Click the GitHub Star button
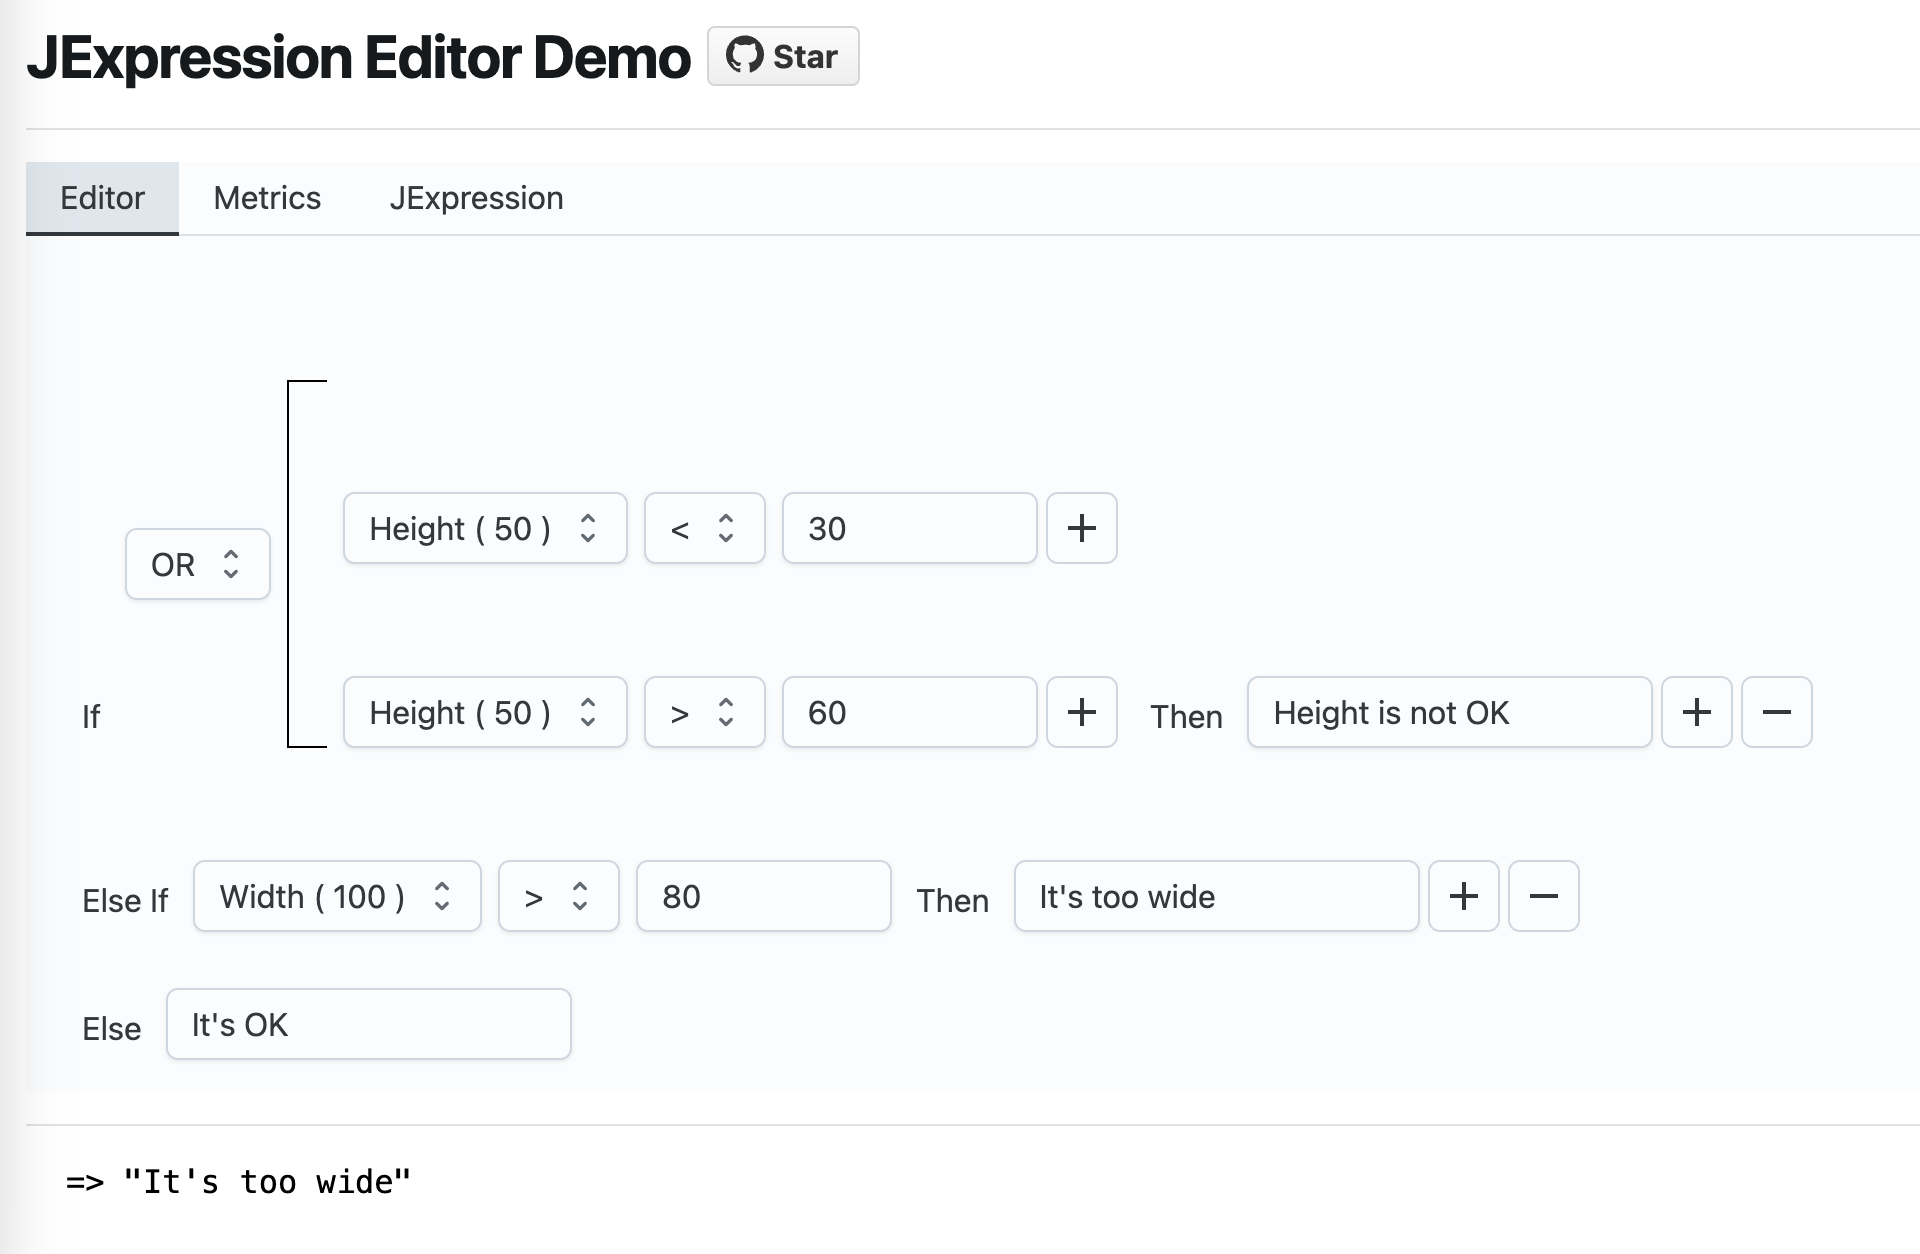 pyautogui.click(x=783, y=56)
